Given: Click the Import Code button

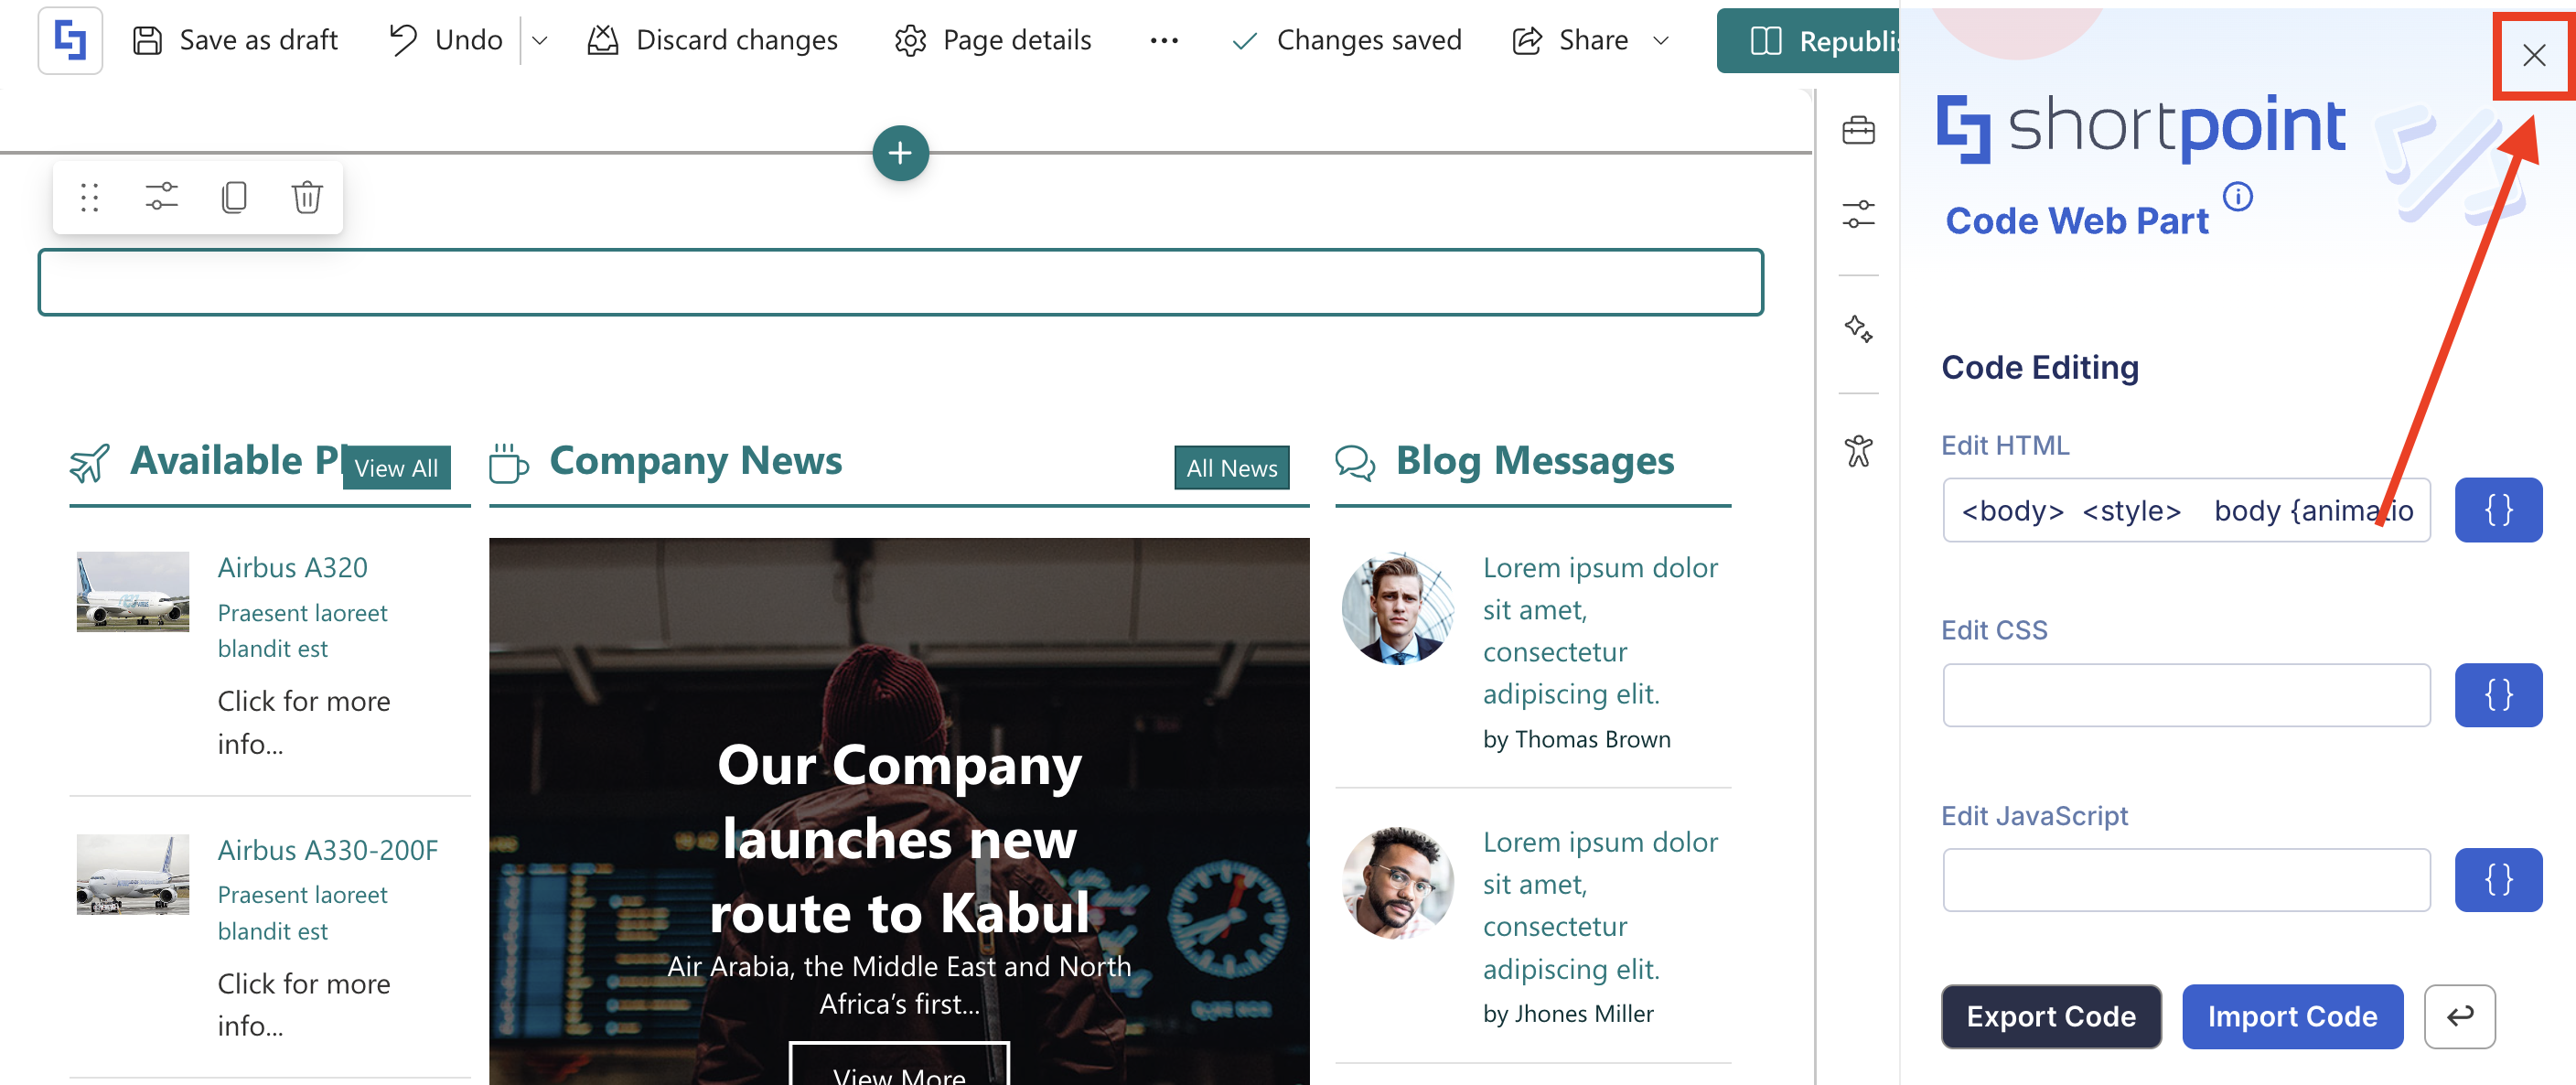Looking at the screenshot, I should [2291, 1016].
